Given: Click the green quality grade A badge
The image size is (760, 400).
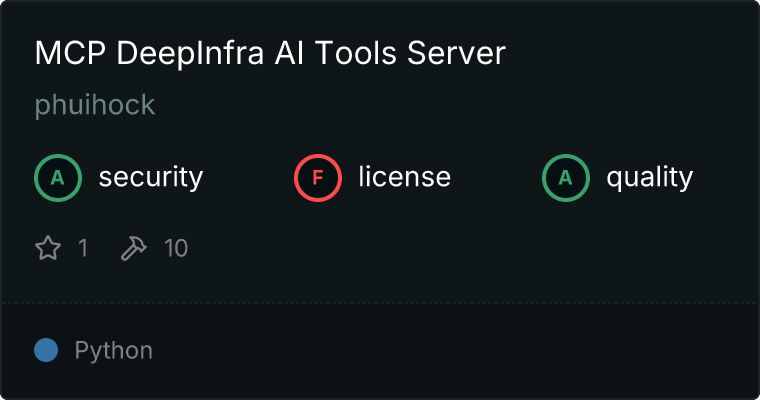Looking at the screenshot, I should pyautogui.click(x=566, y=178).
